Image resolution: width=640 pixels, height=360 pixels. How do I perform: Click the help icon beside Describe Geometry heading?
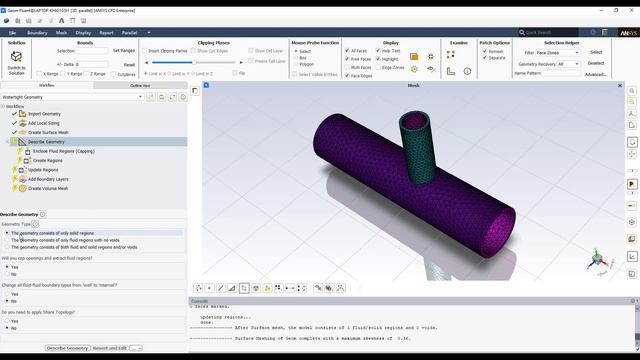coord(42,214)
